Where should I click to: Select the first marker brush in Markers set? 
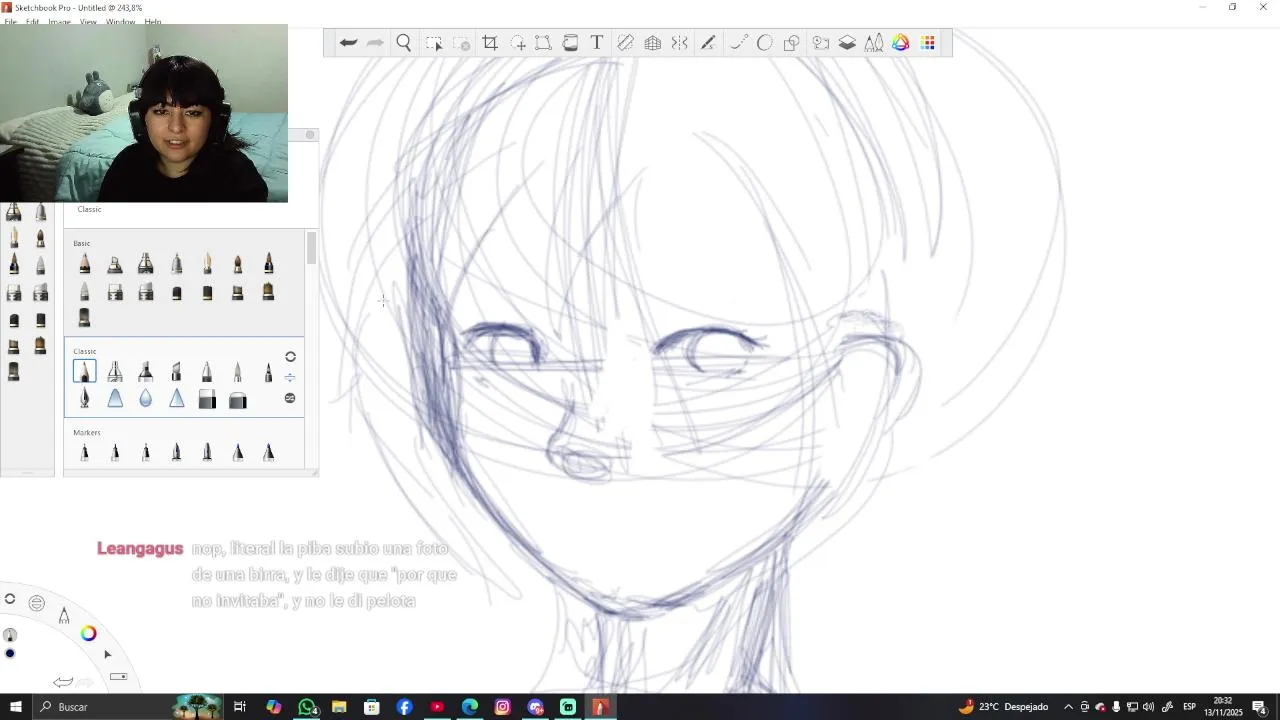point(84,453)
